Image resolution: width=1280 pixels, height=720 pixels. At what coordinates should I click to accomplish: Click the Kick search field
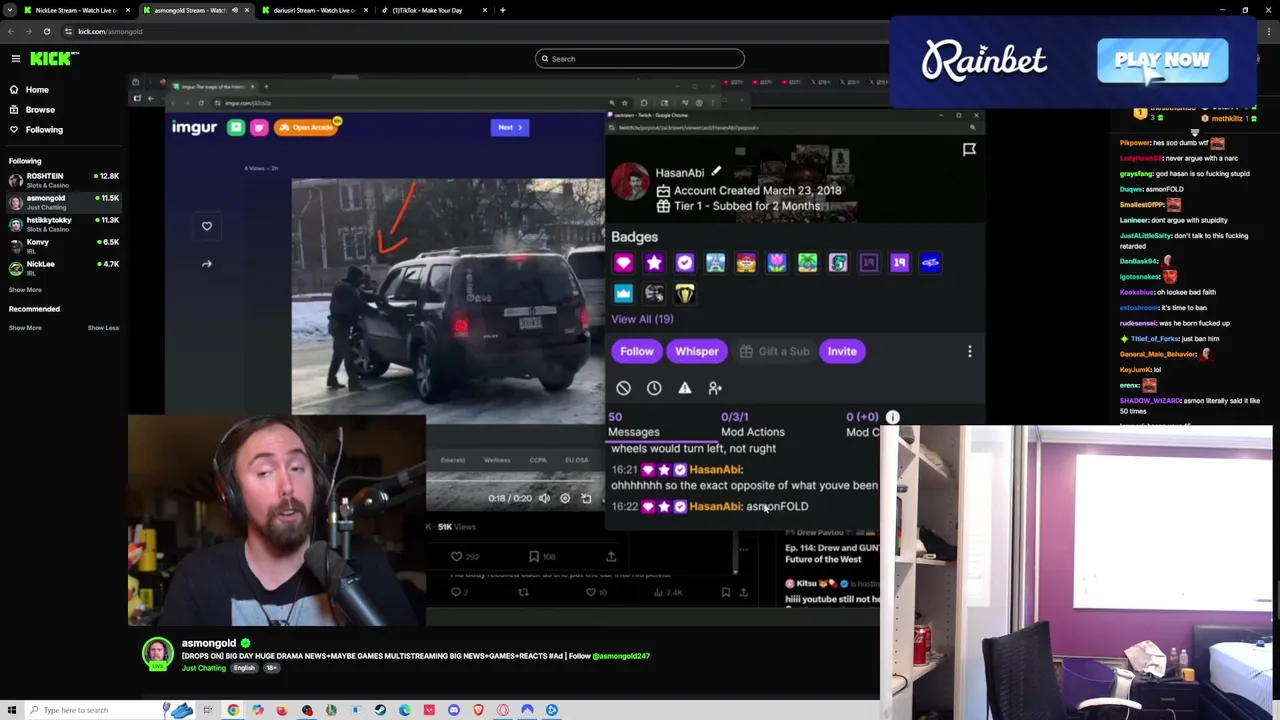pyautogui.click(x=640, y=59)
